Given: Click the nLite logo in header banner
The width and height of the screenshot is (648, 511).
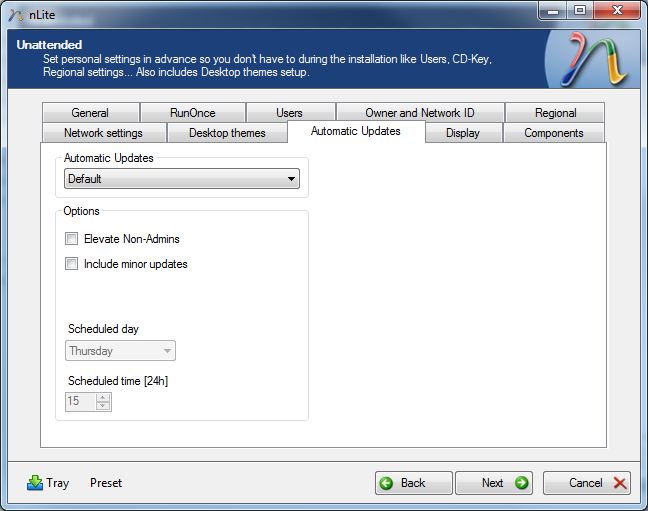Looking at the screenshot, I should click(594, 60).
